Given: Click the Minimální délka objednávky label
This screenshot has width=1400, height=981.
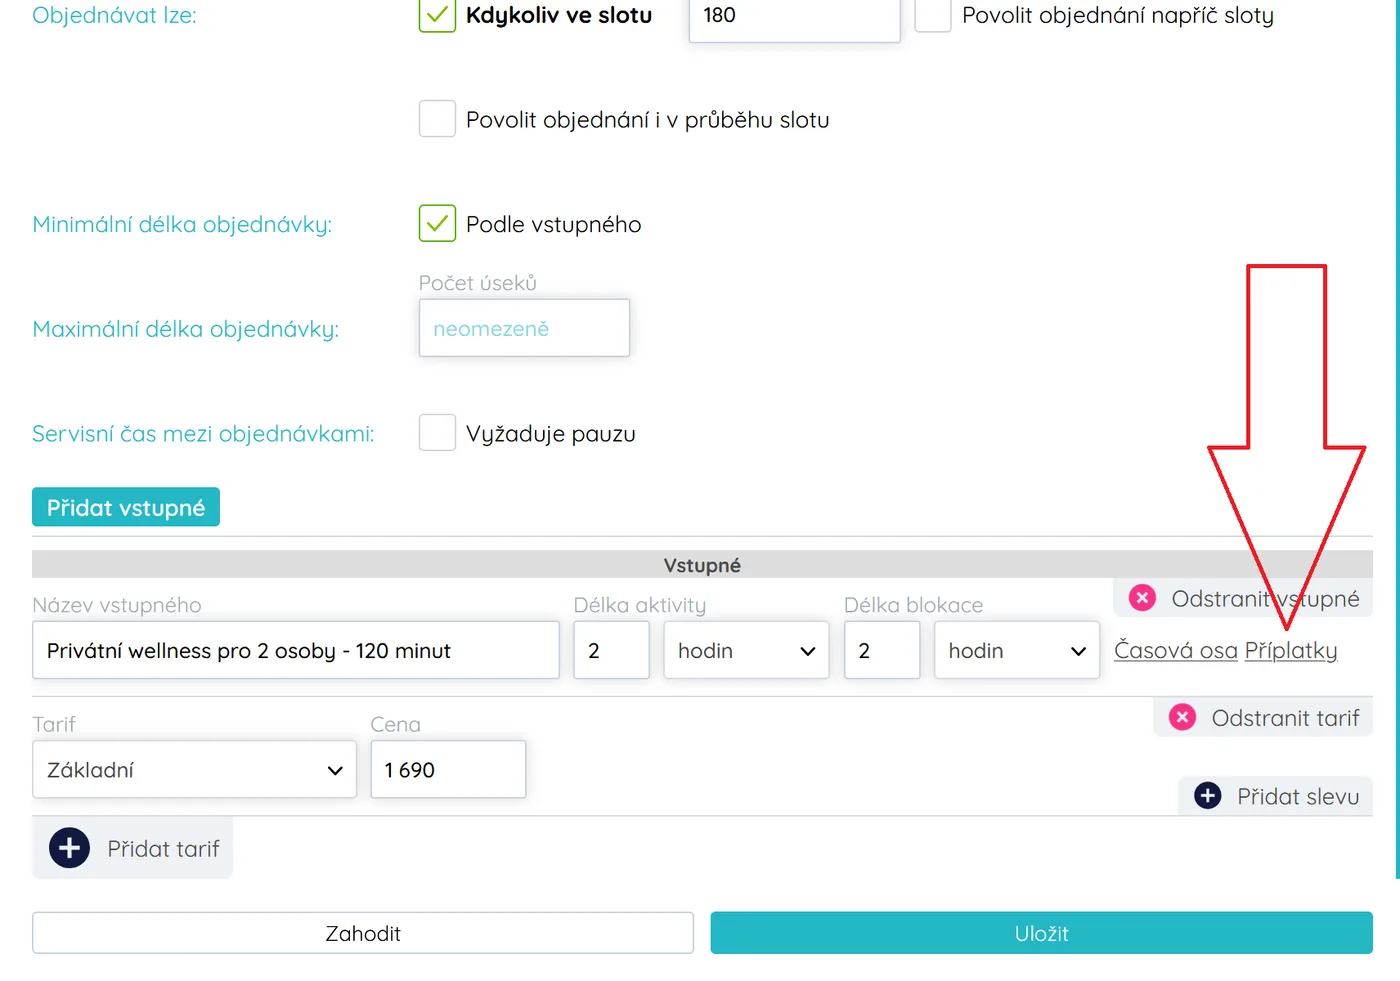Looking at the screenshot, I should click(182, 224).
